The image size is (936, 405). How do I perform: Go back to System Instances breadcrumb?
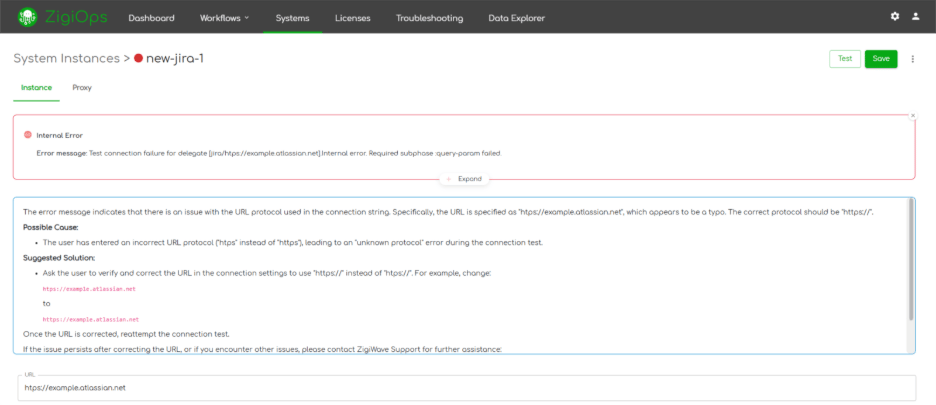pyautogui.click(x=67, y=59)
